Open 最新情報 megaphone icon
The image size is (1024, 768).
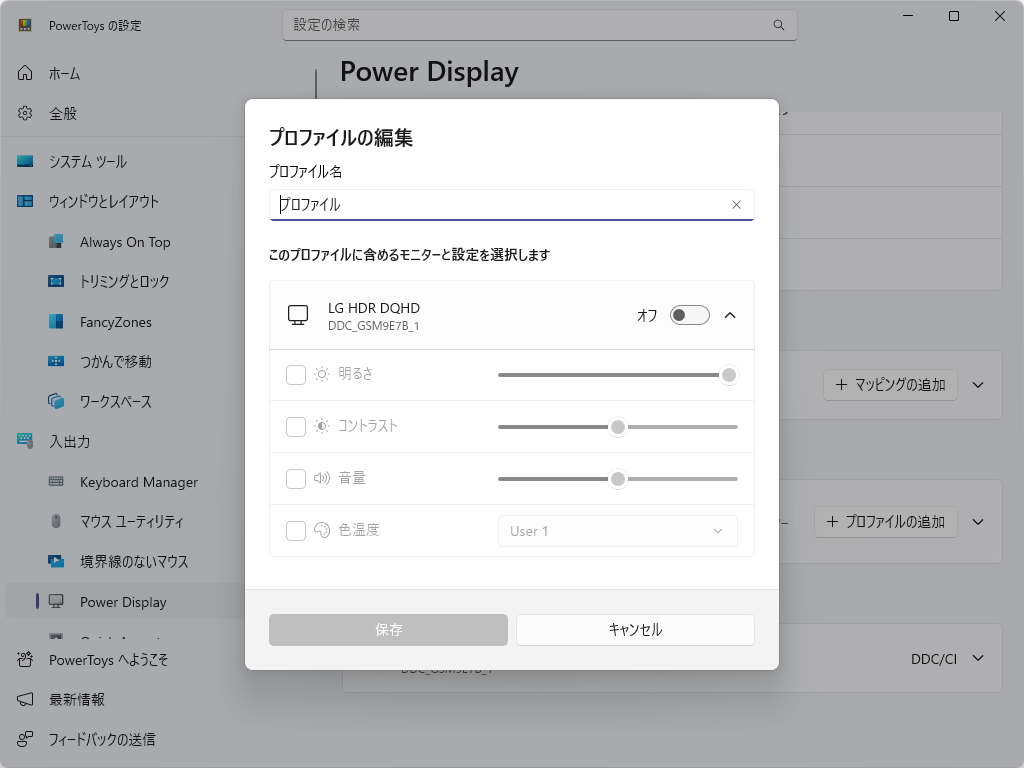coord(25,699)
